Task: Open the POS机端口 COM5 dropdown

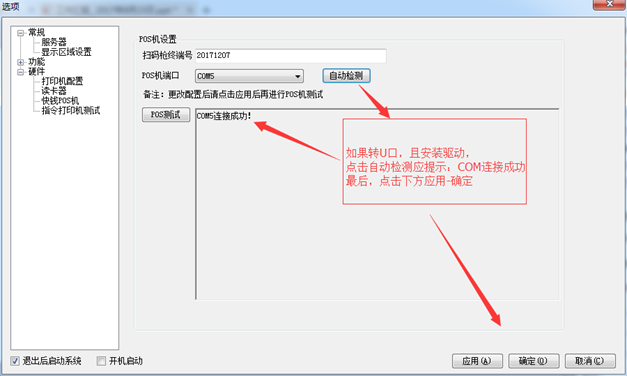Action: (x=249, y=76)
